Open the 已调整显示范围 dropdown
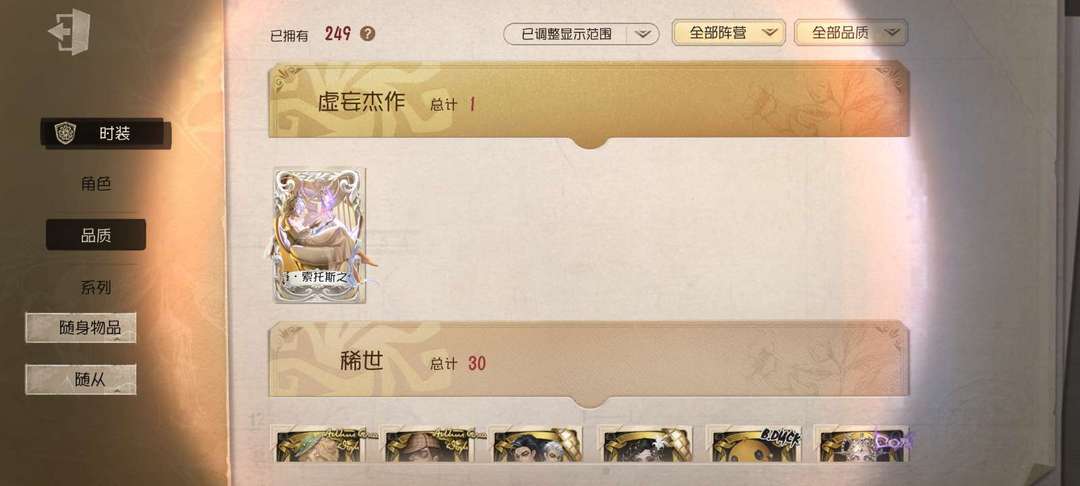The height and width of the screenshot is (486, 1080). pyautogui.click(x=581, y=34)
